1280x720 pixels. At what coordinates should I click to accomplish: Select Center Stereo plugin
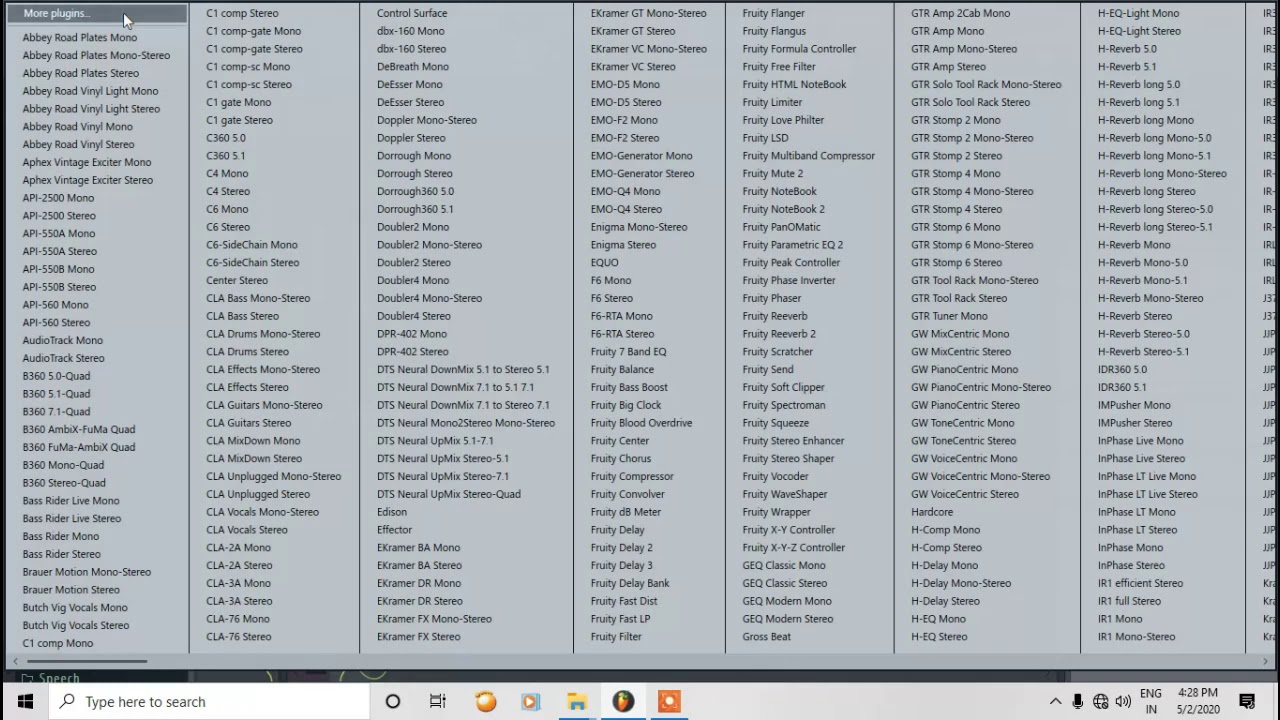coord(237,280)
